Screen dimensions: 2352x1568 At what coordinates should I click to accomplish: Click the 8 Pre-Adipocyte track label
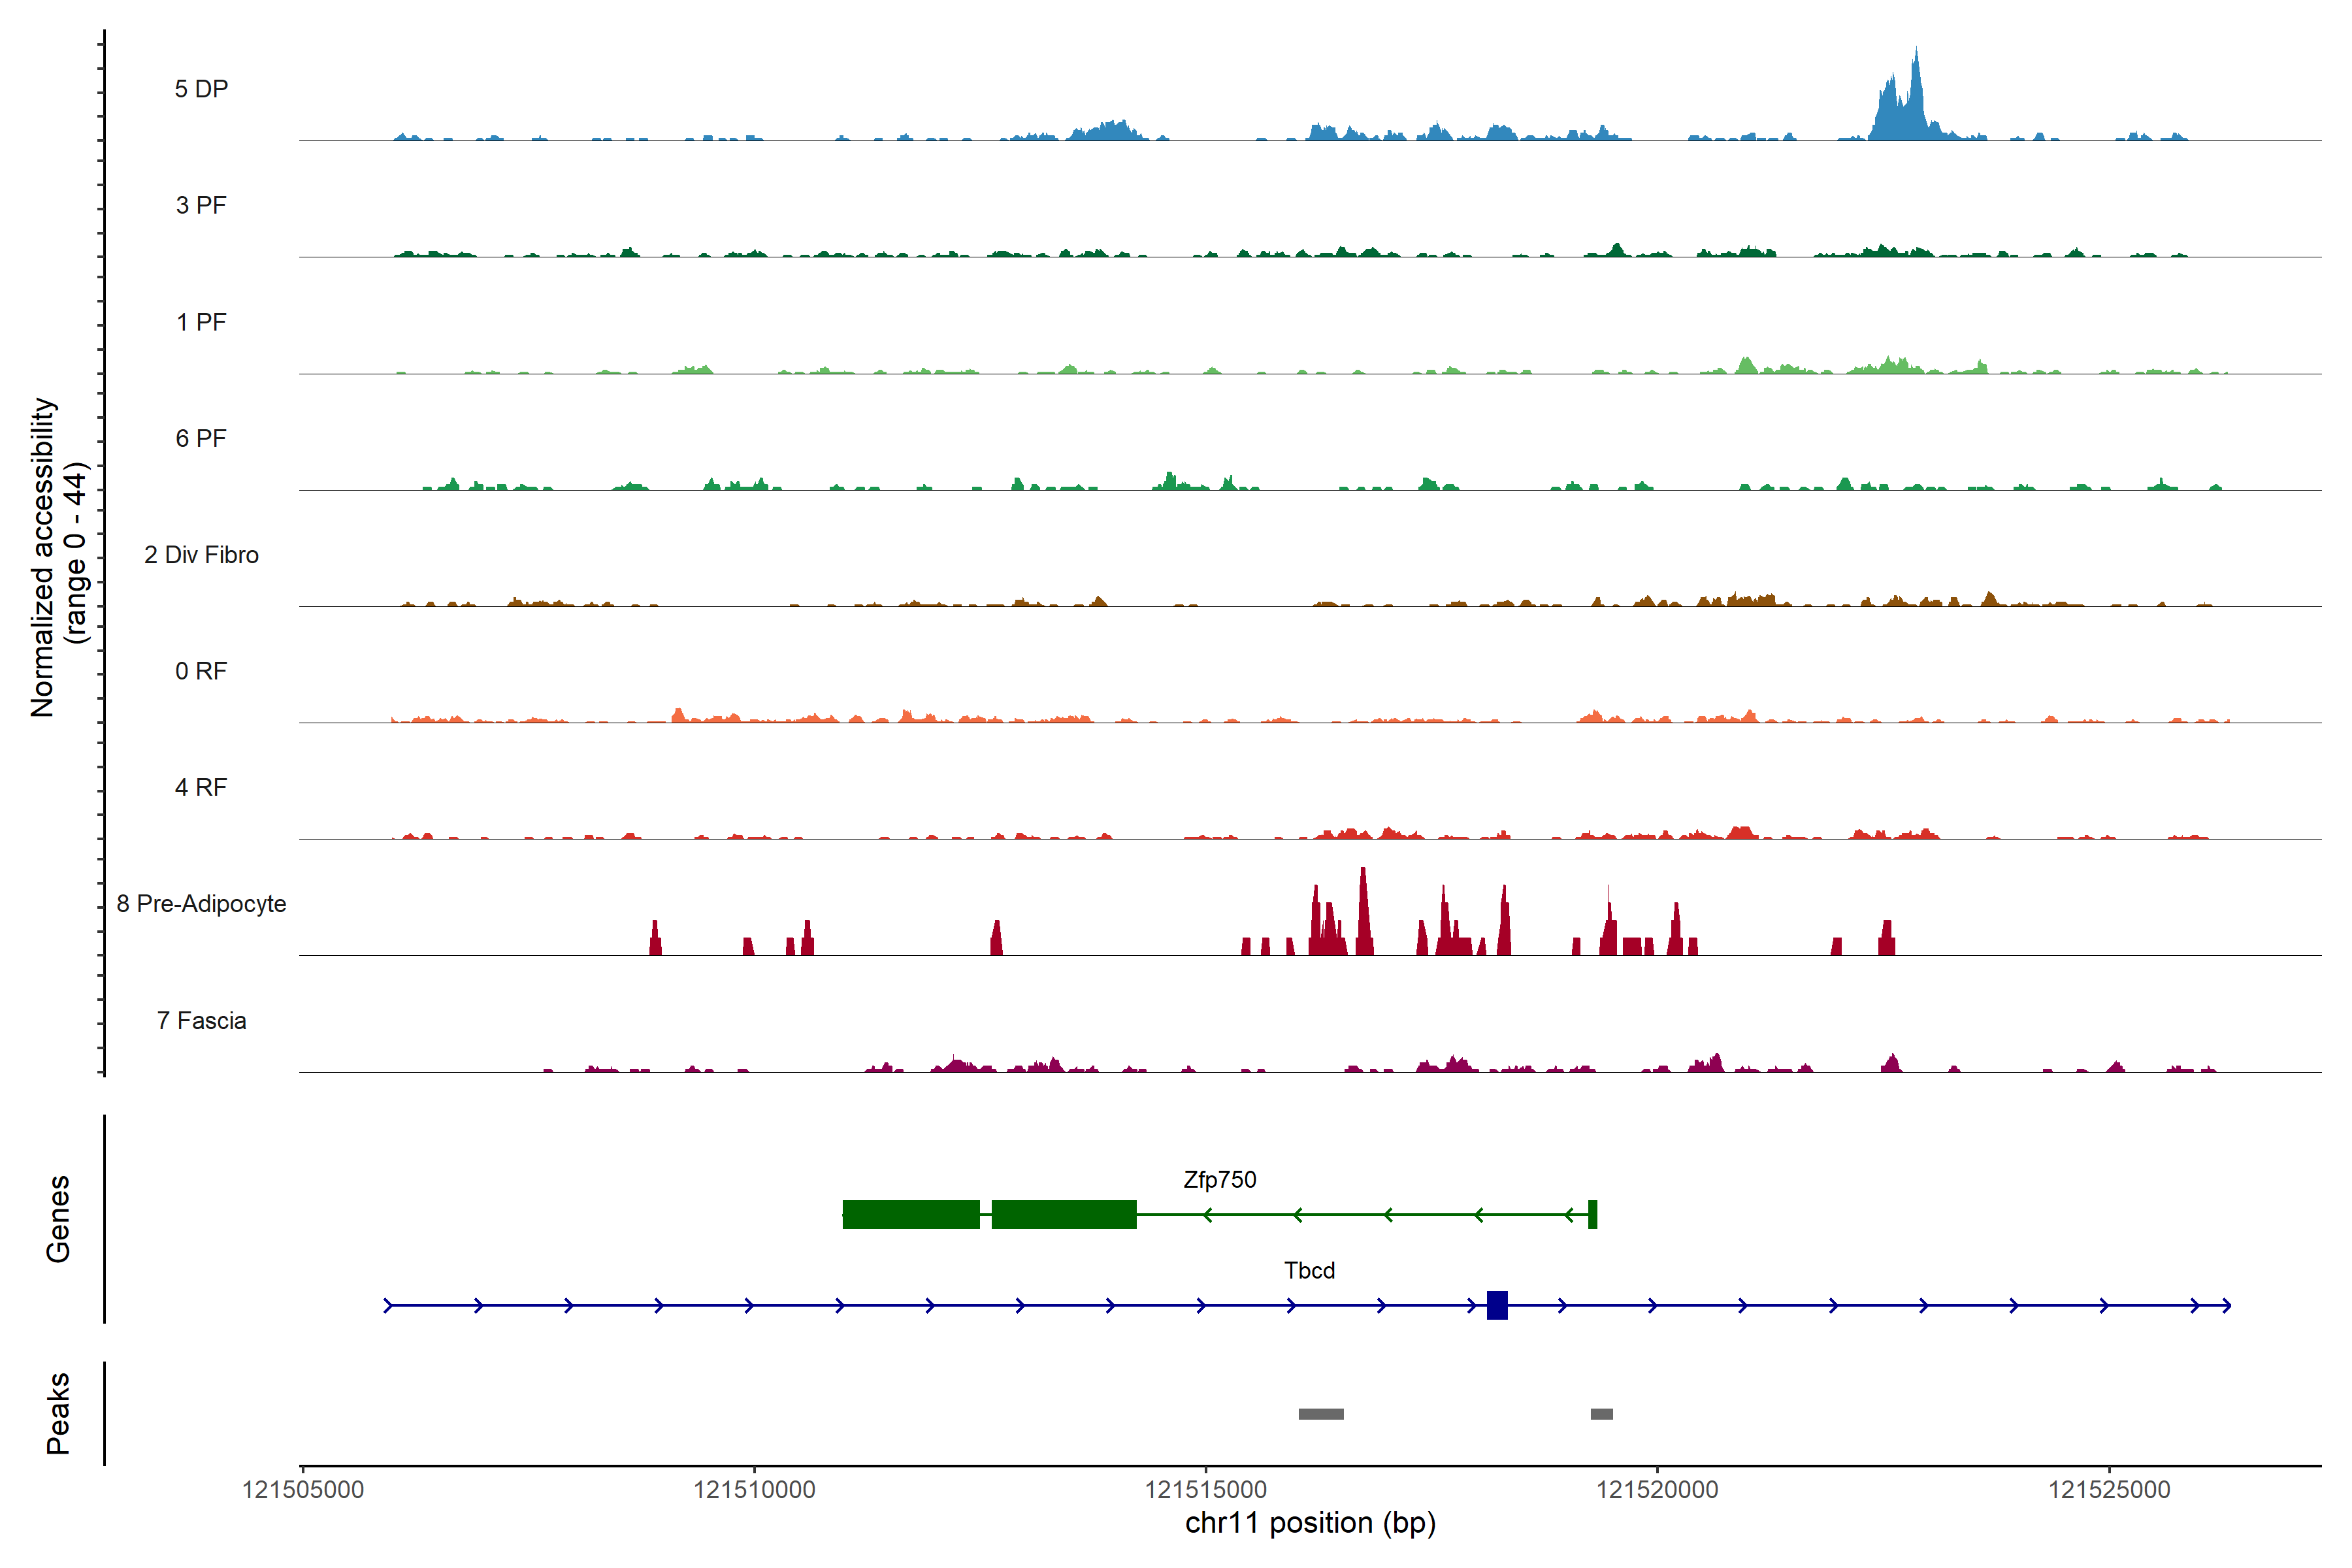pyautogui.click(x=201, y=904)
